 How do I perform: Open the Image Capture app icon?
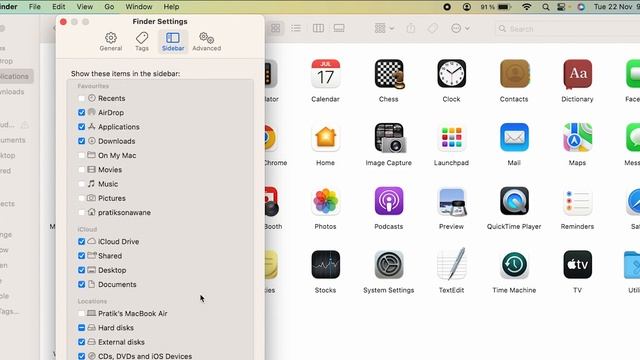390,138
